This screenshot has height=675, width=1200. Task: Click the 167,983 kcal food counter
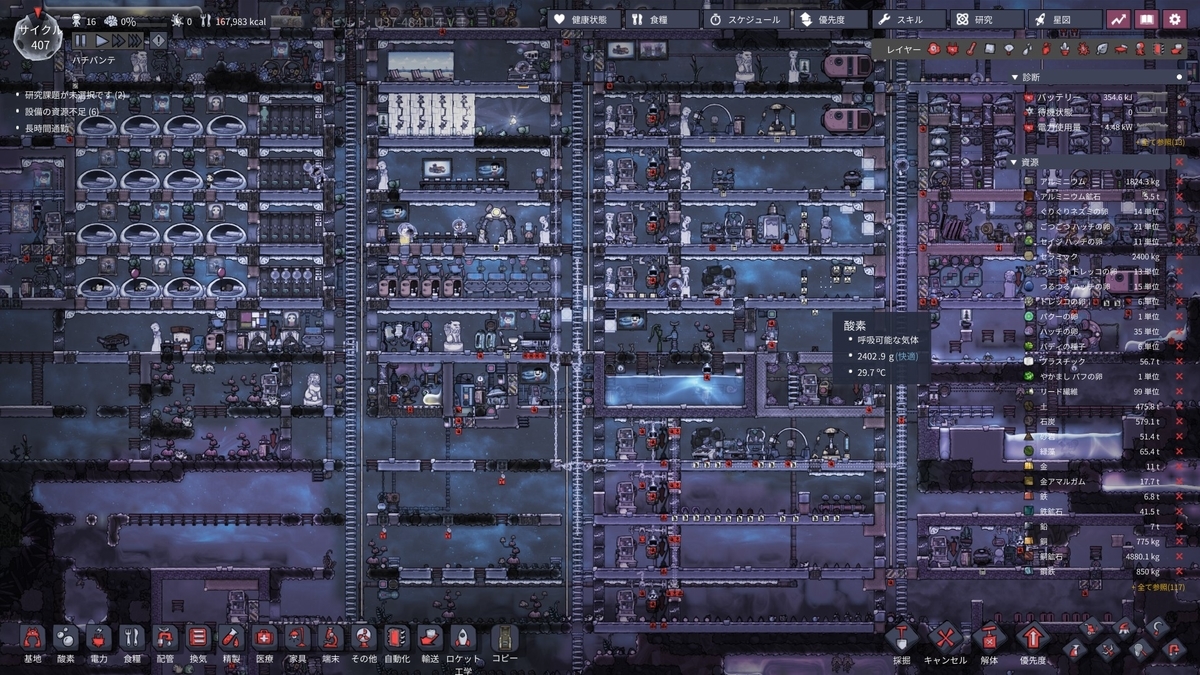pyautogui.click(x=232, y=20)
